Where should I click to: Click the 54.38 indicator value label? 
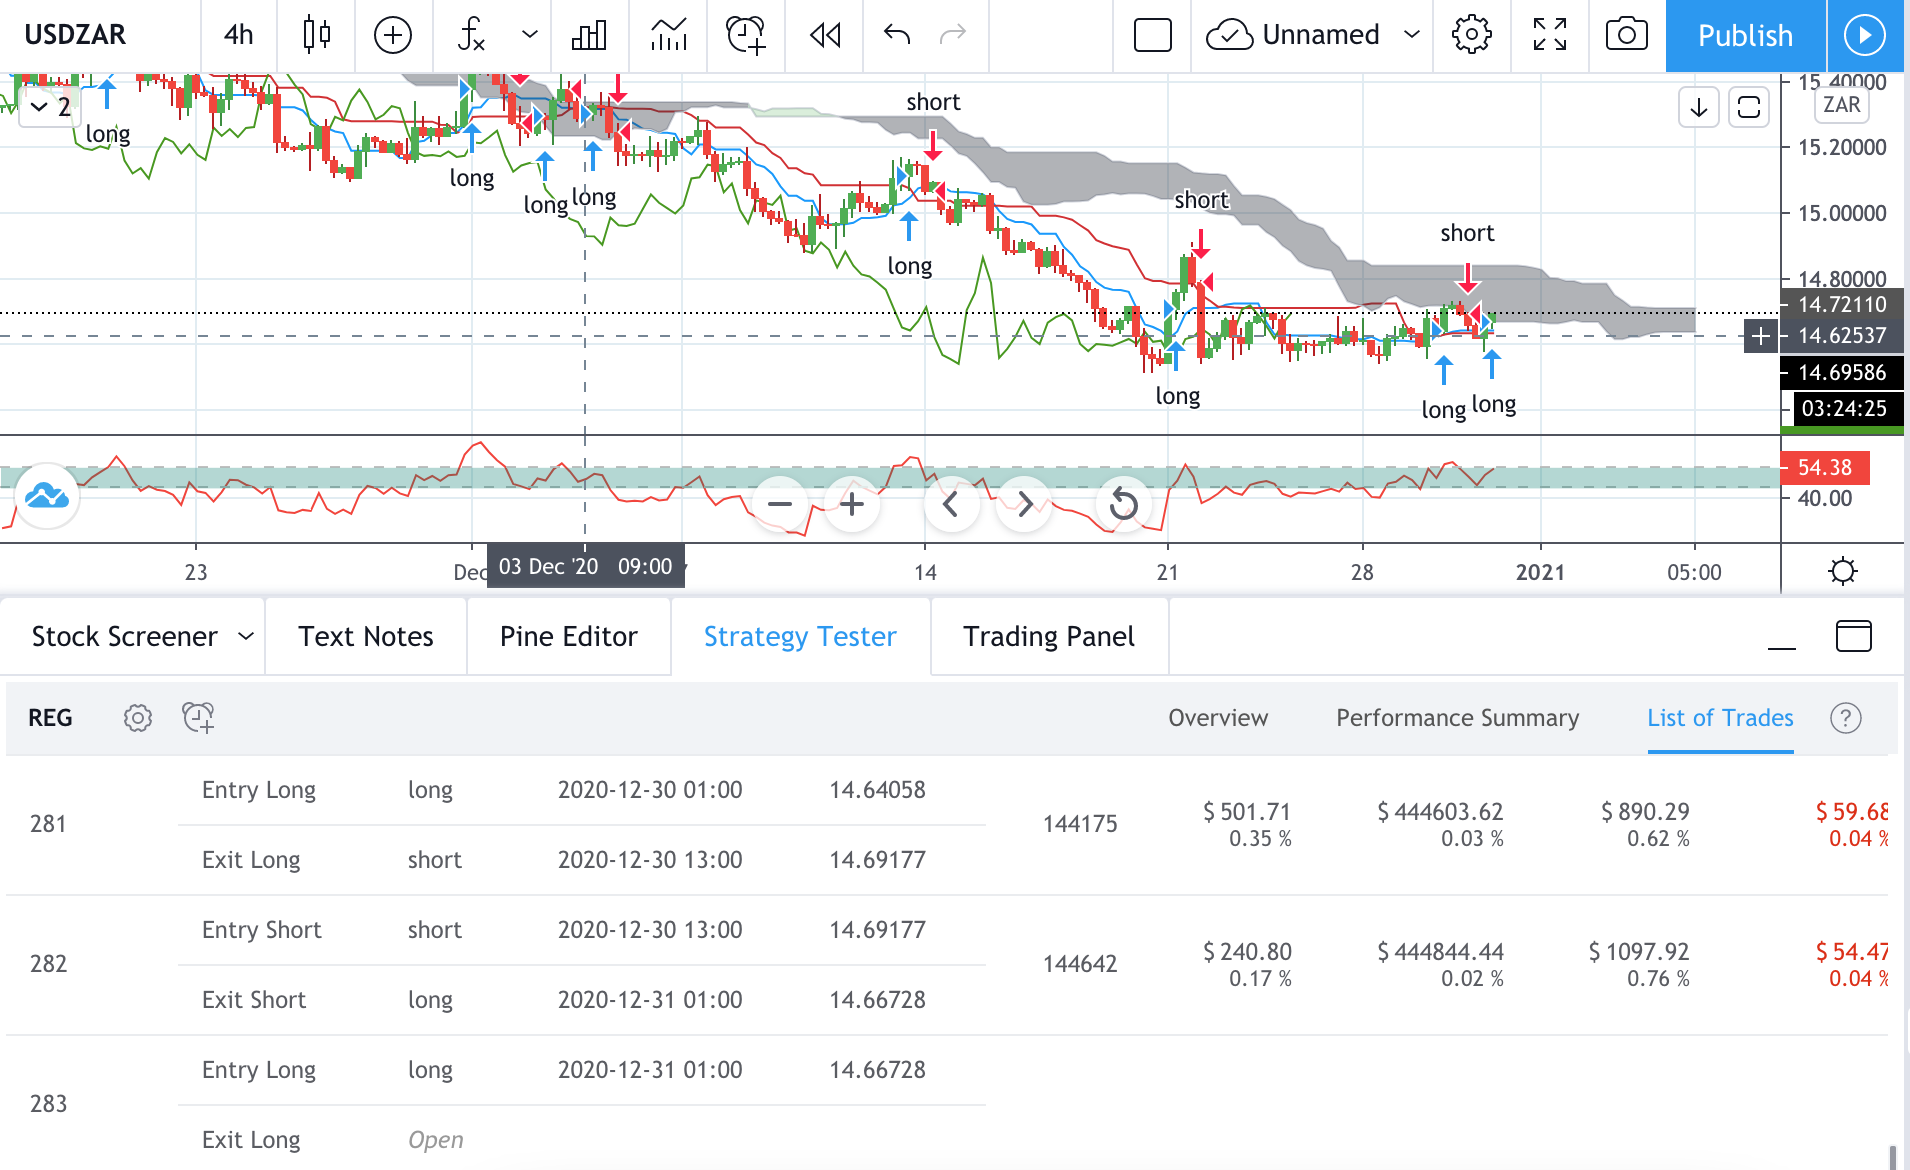[1824, 467]
